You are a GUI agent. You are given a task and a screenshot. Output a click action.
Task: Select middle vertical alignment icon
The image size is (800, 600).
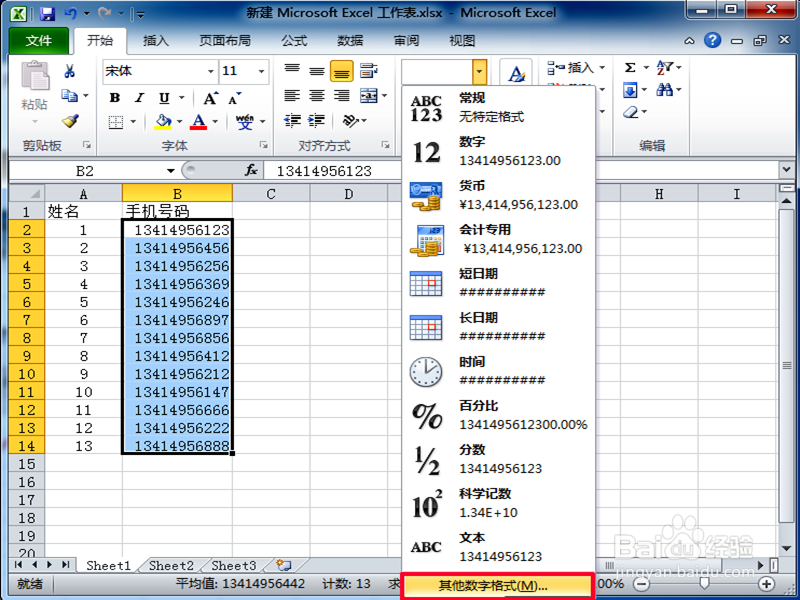tap(317, 70)
